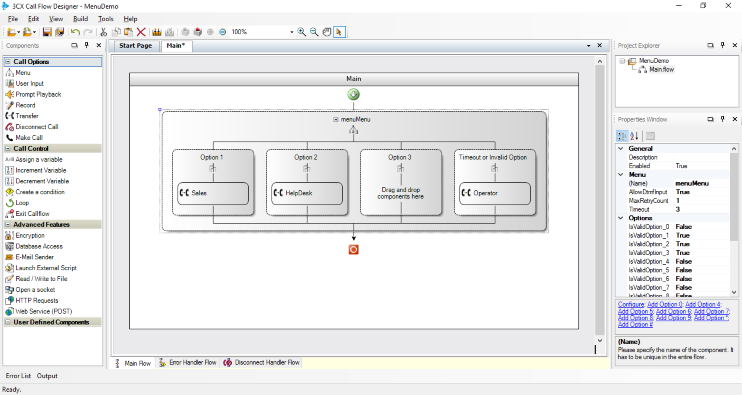Click the Copy icon in the toolbar
Screen dimensions: 742x395
click(x=116, y=32)
